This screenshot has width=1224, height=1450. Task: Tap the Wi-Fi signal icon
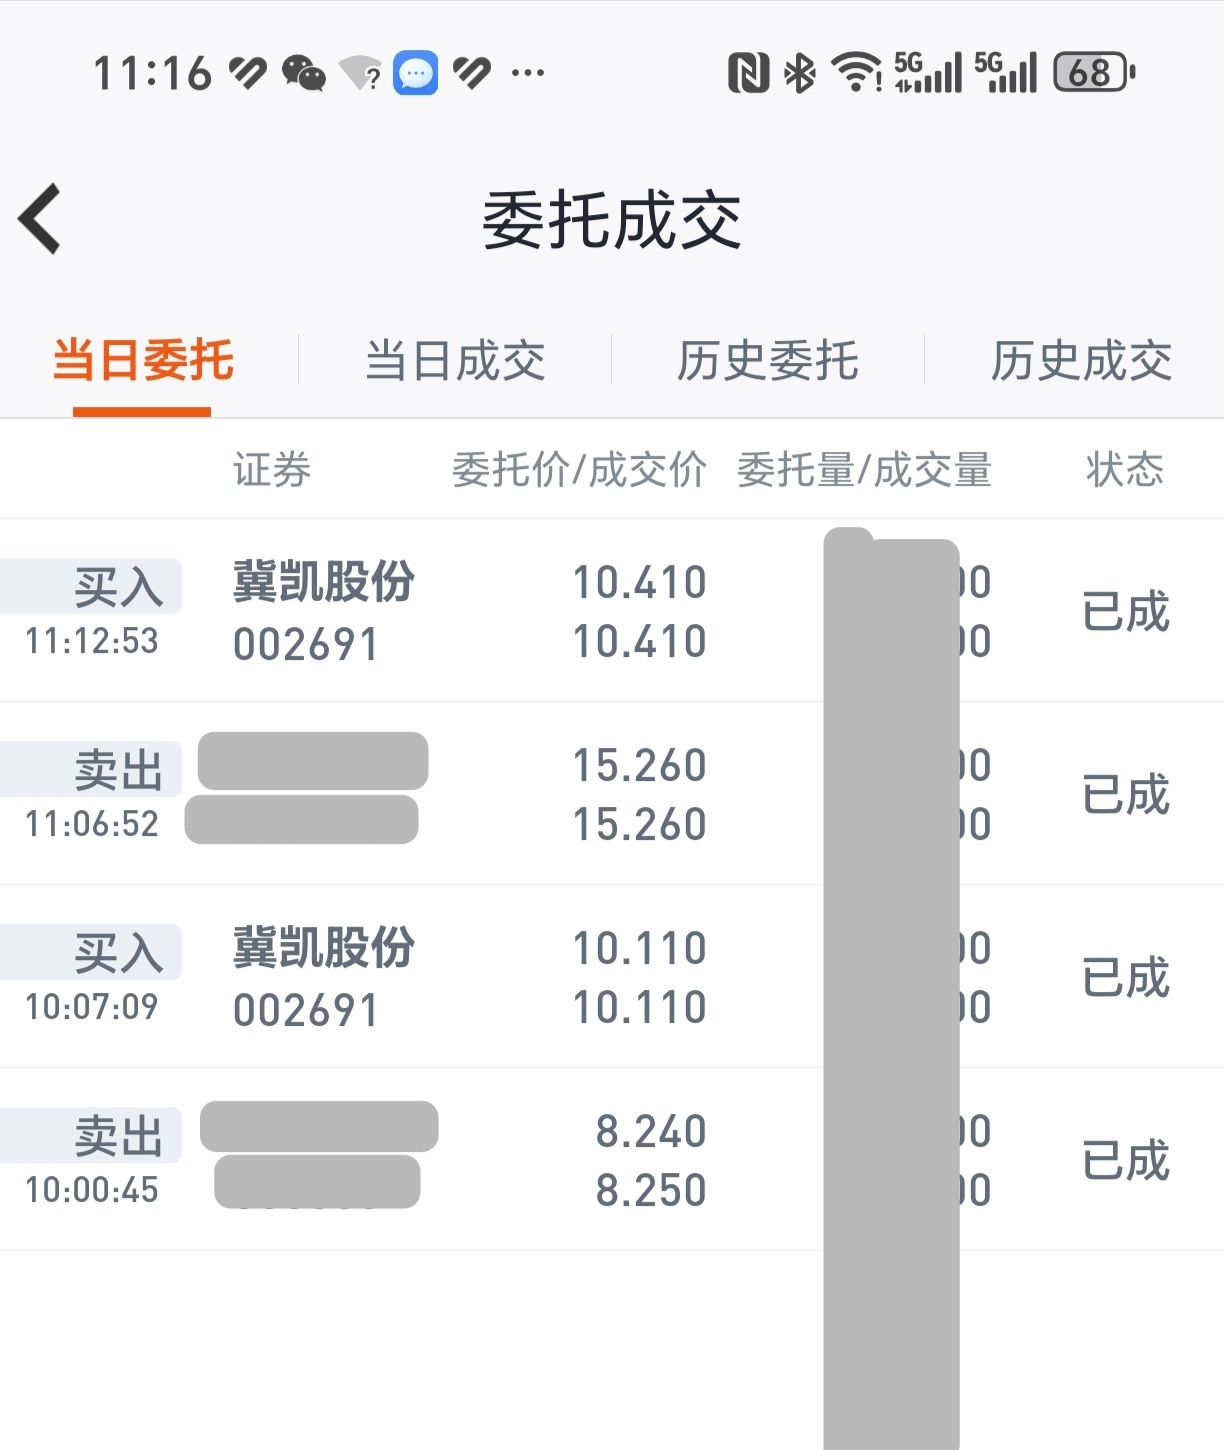(x=857, y=73)
